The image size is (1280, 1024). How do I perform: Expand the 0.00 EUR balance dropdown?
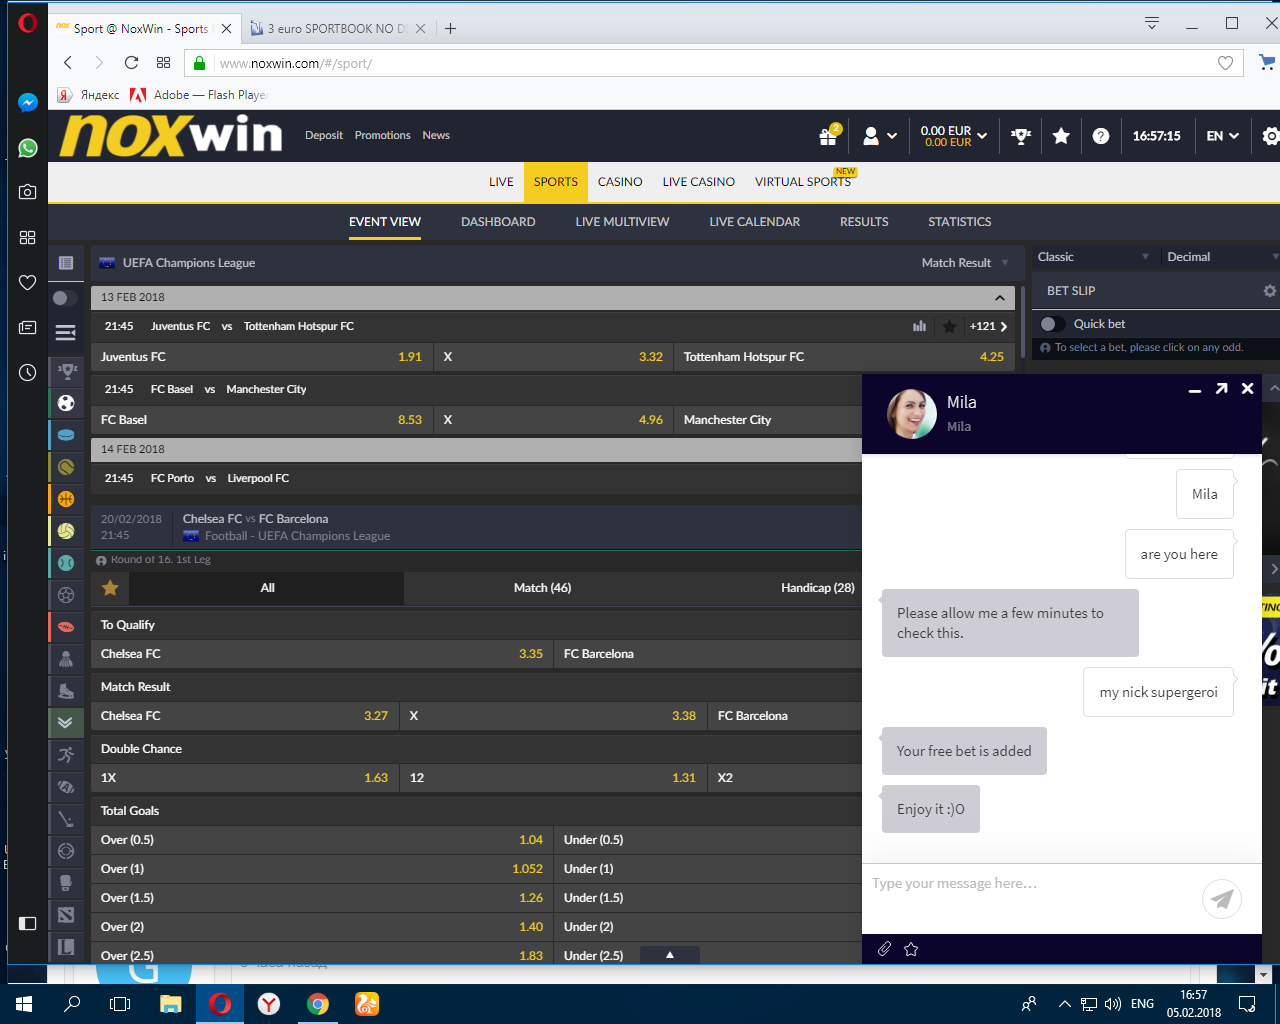pyautogui.click(x=953, y=136)
